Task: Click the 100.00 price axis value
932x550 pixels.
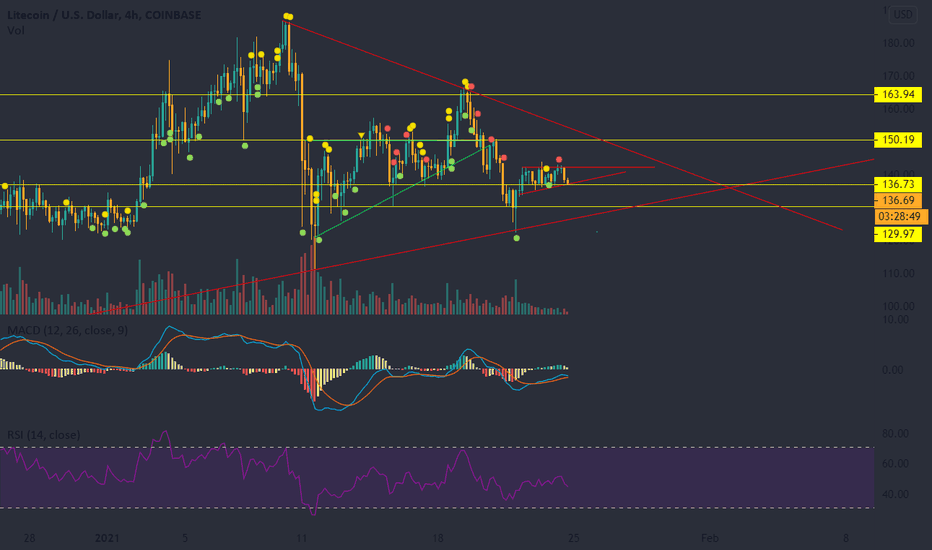Action: [898, 306]
